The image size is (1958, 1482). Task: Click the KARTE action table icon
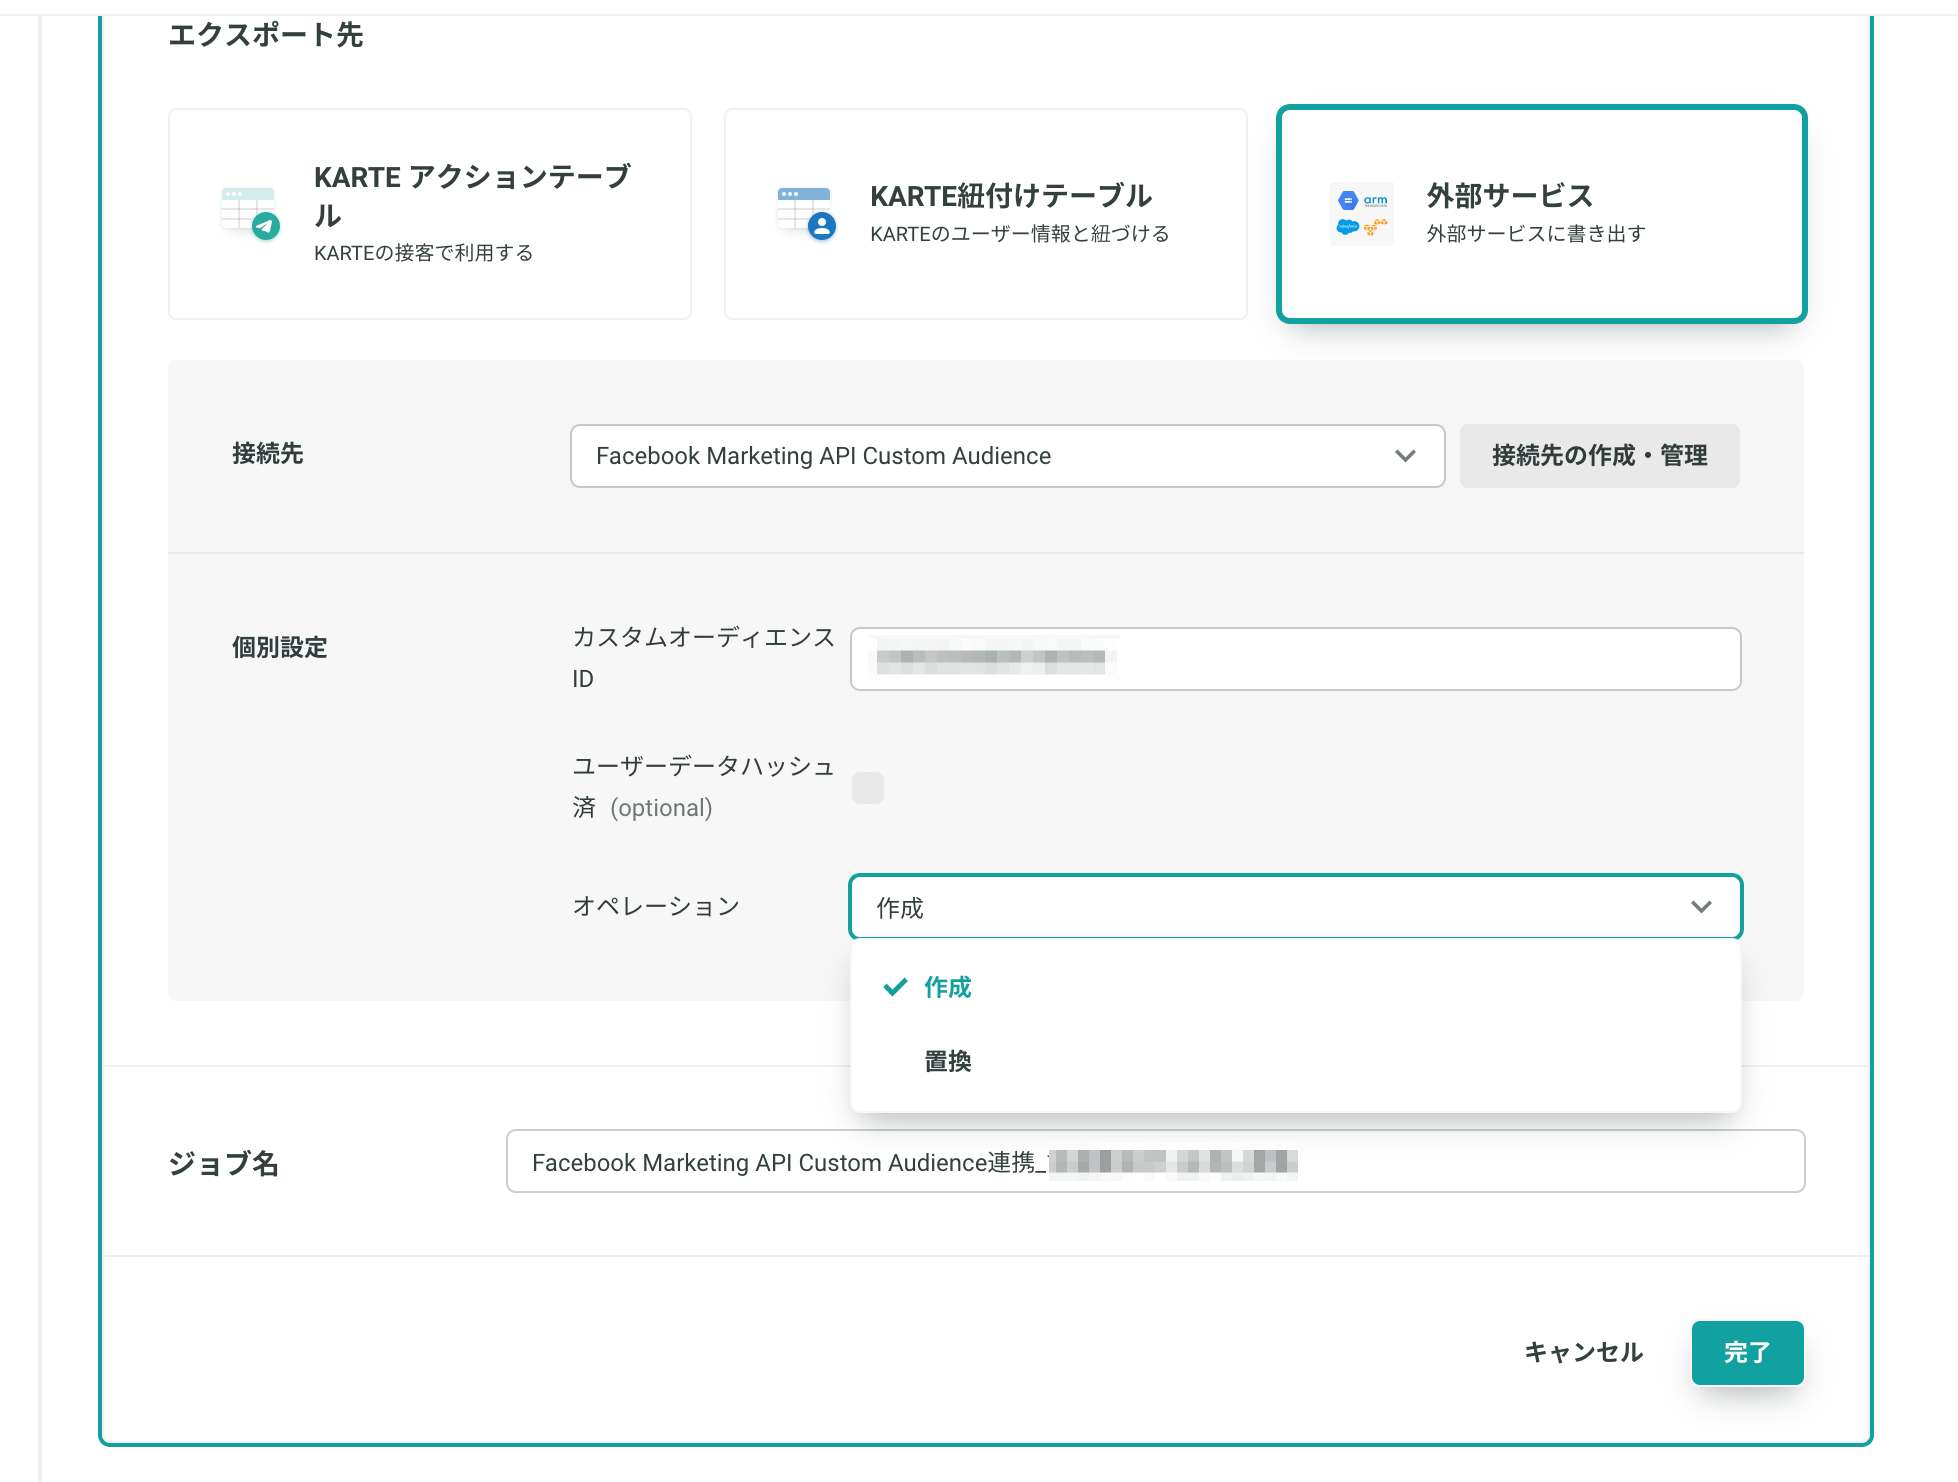[250, 213]
